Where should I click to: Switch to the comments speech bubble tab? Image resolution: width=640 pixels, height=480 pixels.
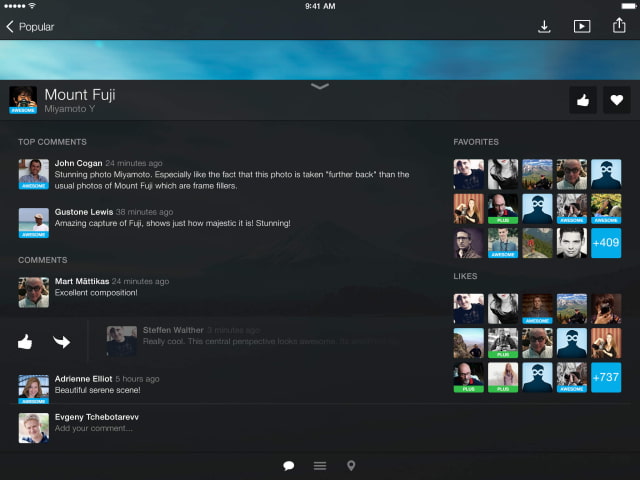pos(289,466)
